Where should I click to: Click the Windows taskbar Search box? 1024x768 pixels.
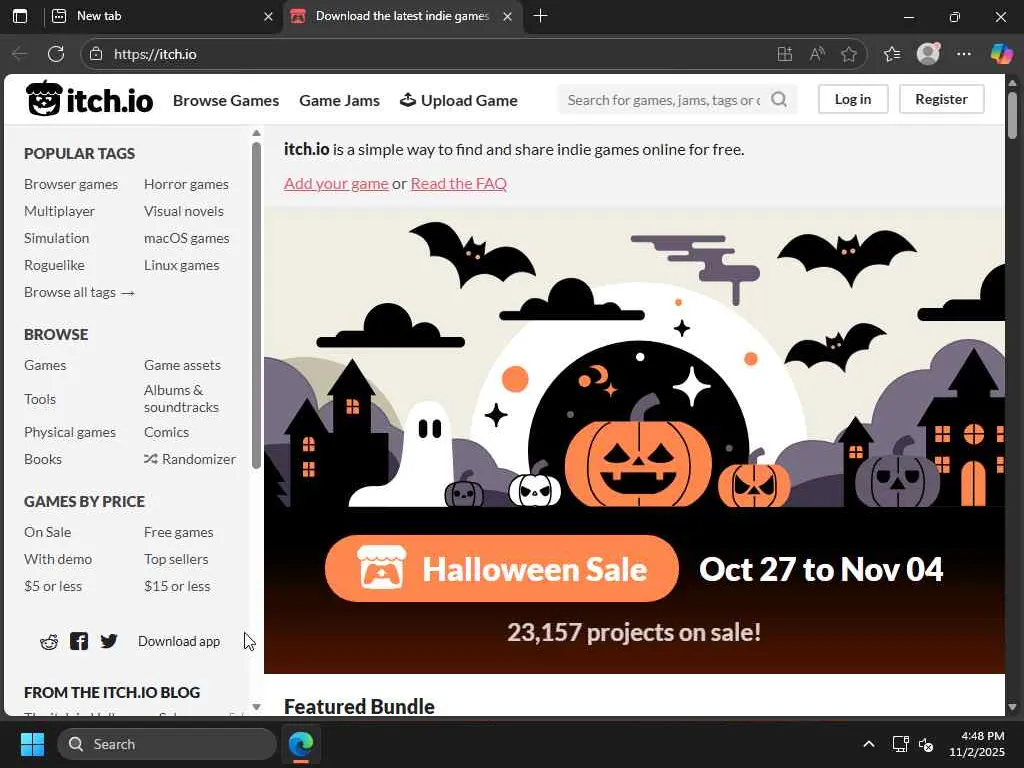(x=167, y=744)
